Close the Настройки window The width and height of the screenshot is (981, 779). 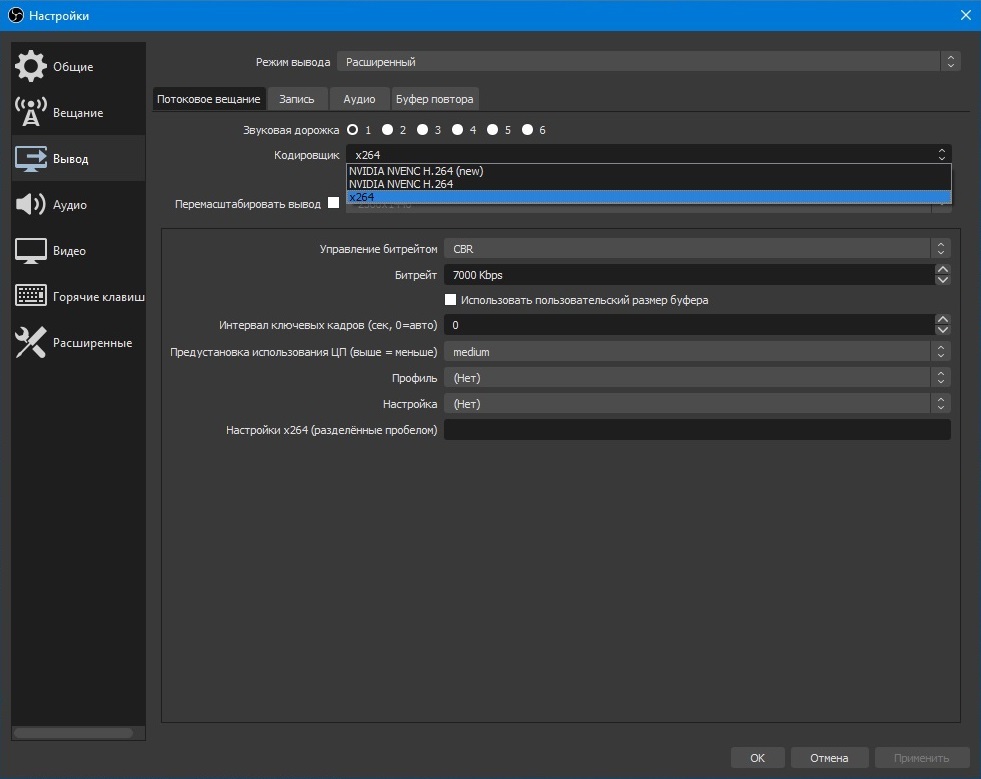pos(965,15)
